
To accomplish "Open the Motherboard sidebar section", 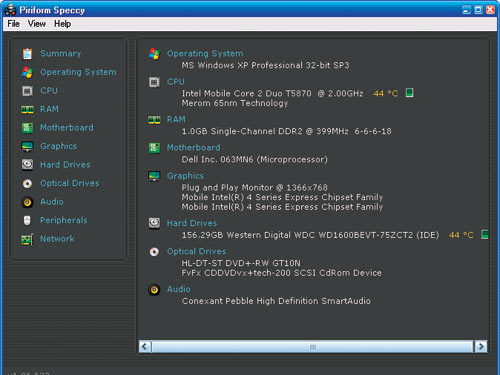I will [x=67, y=128].
